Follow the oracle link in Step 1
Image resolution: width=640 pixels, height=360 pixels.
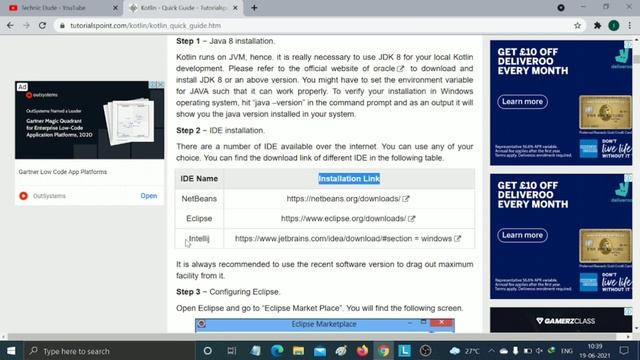[x=388, y=69]
